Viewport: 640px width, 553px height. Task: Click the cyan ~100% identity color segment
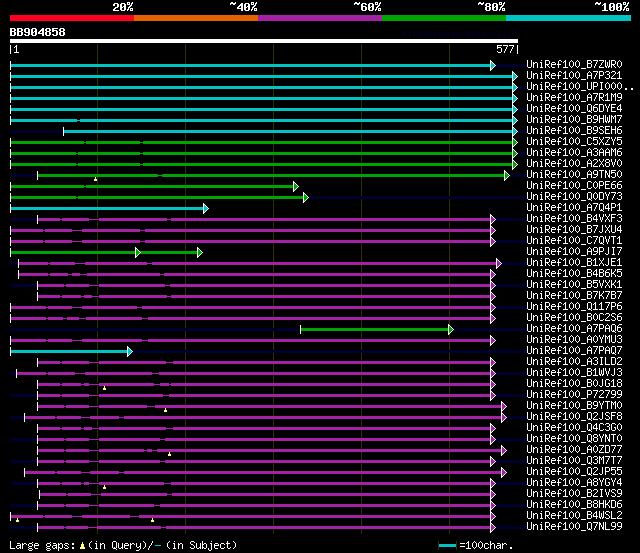568,18
